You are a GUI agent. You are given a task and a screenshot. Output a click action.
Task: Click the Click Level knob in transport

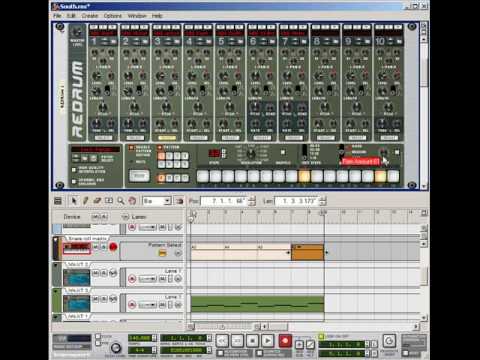pos(116,348)
